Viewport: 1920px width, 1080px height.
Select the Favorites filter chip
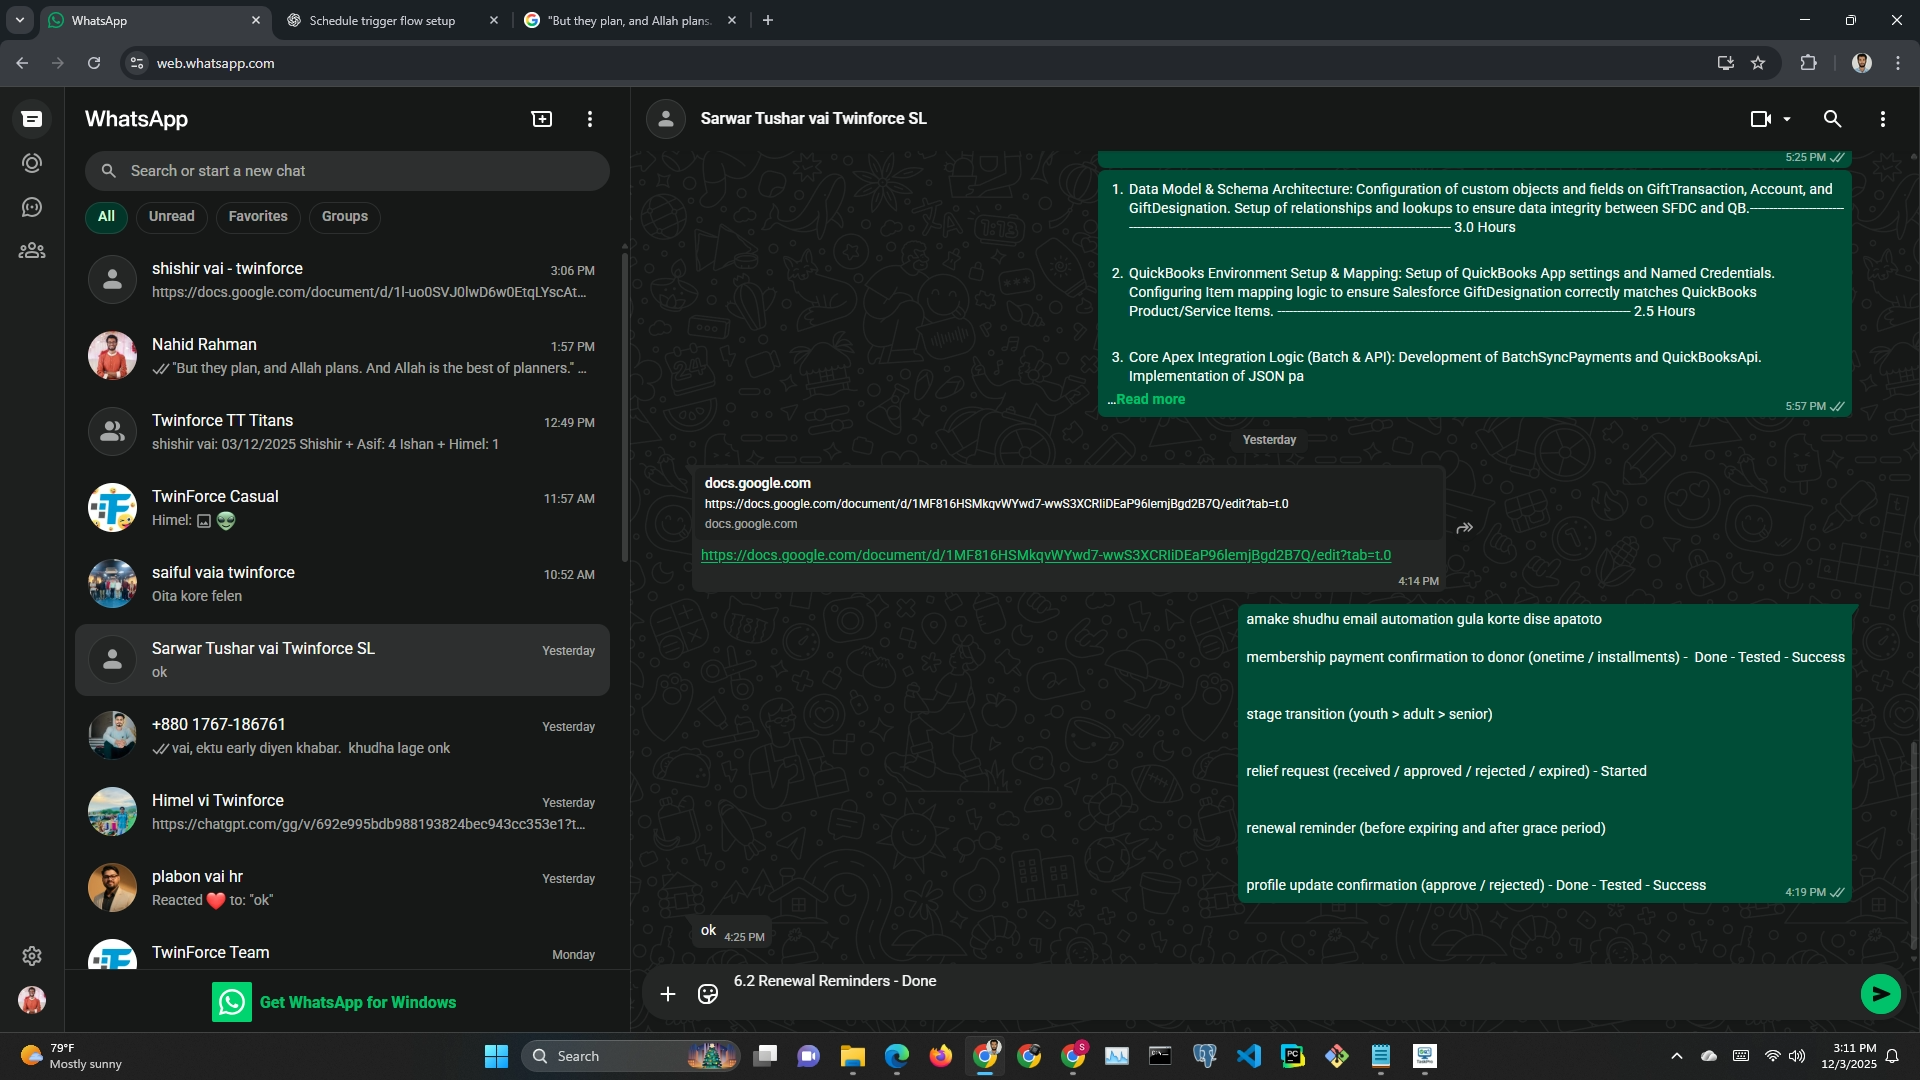click(x=258, y=216)
